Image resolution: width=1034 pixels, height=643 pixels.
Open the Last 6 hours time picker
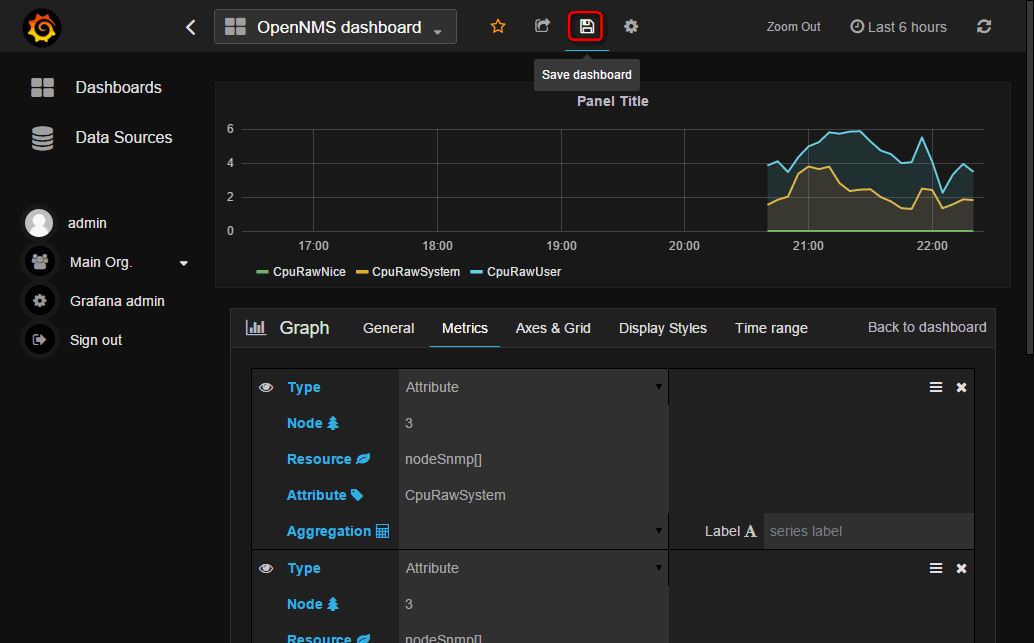coord(898,27)
